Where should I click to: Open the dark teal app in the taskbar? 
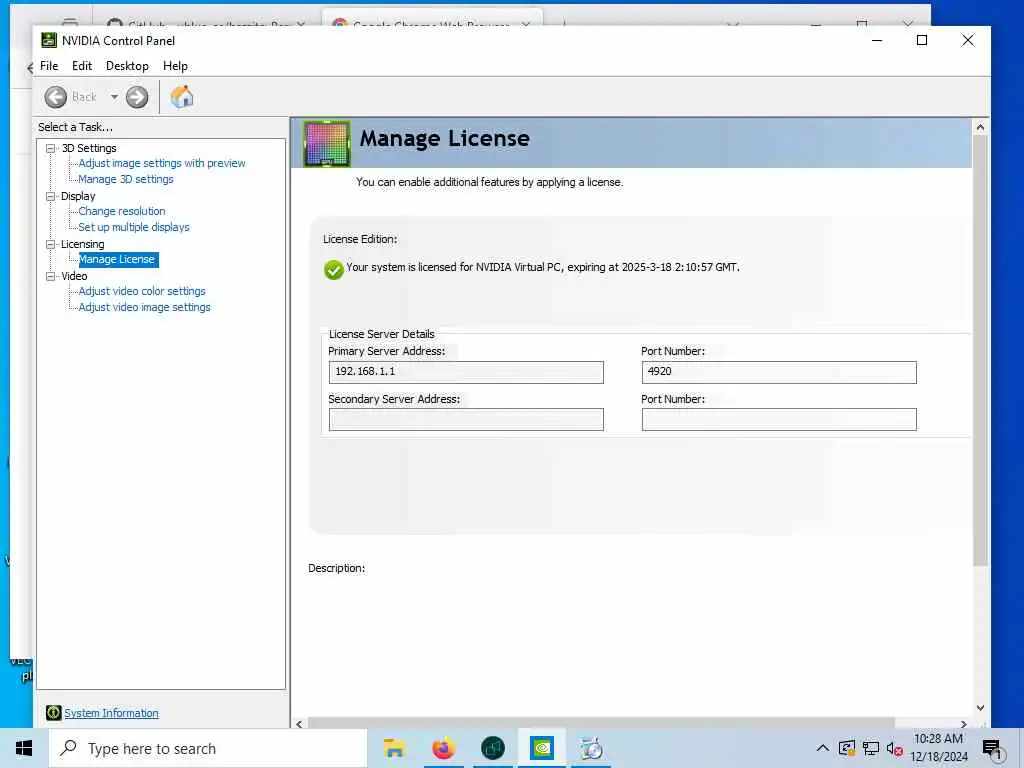493,748
